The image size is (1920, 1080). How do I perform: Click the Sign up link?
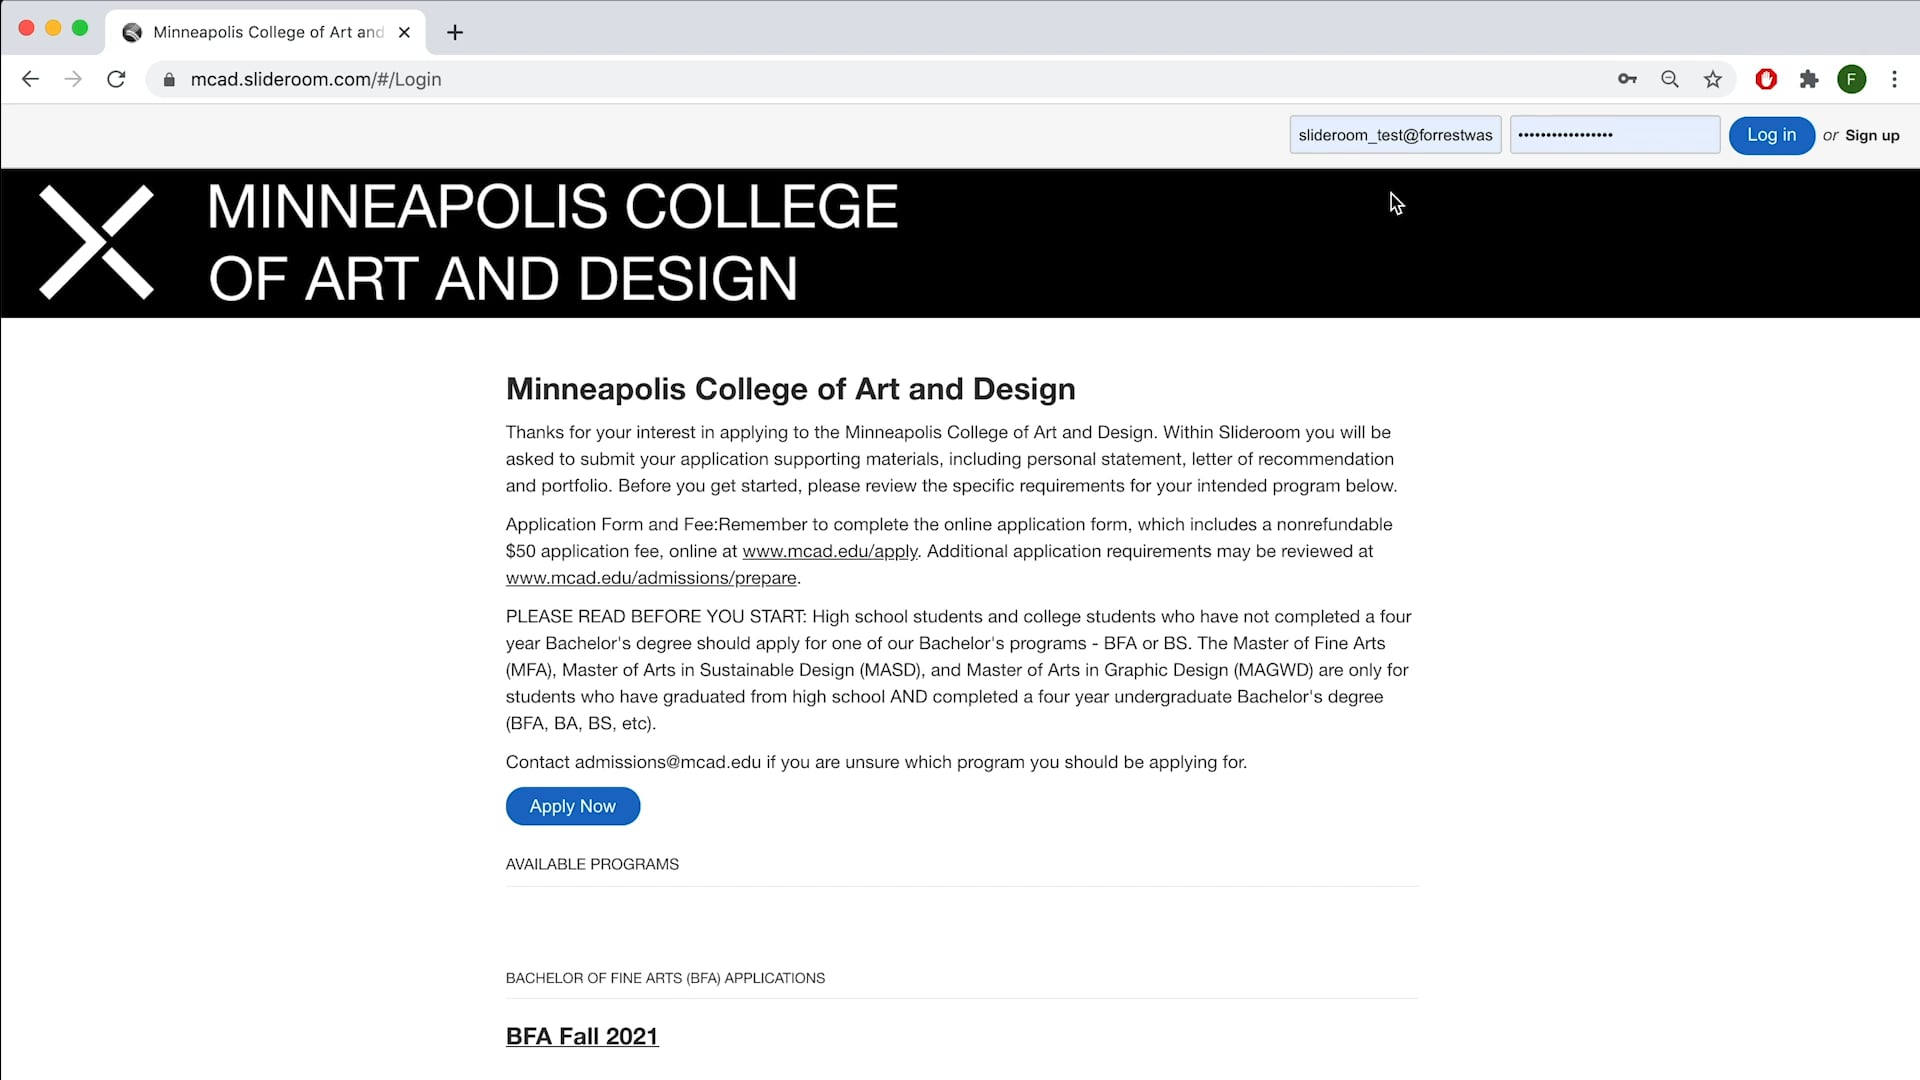1871,135
